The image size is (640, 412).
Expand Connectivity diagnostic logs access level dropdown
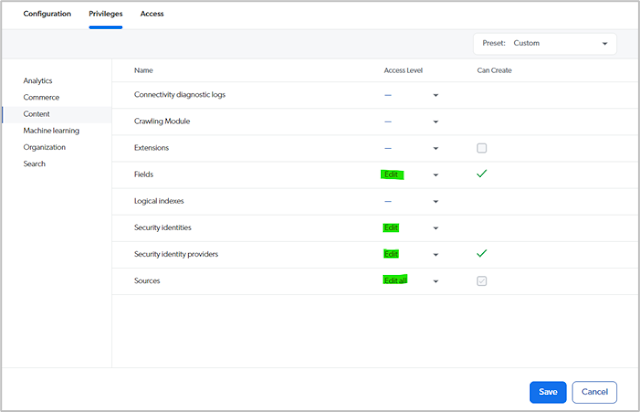pos(436,95)
